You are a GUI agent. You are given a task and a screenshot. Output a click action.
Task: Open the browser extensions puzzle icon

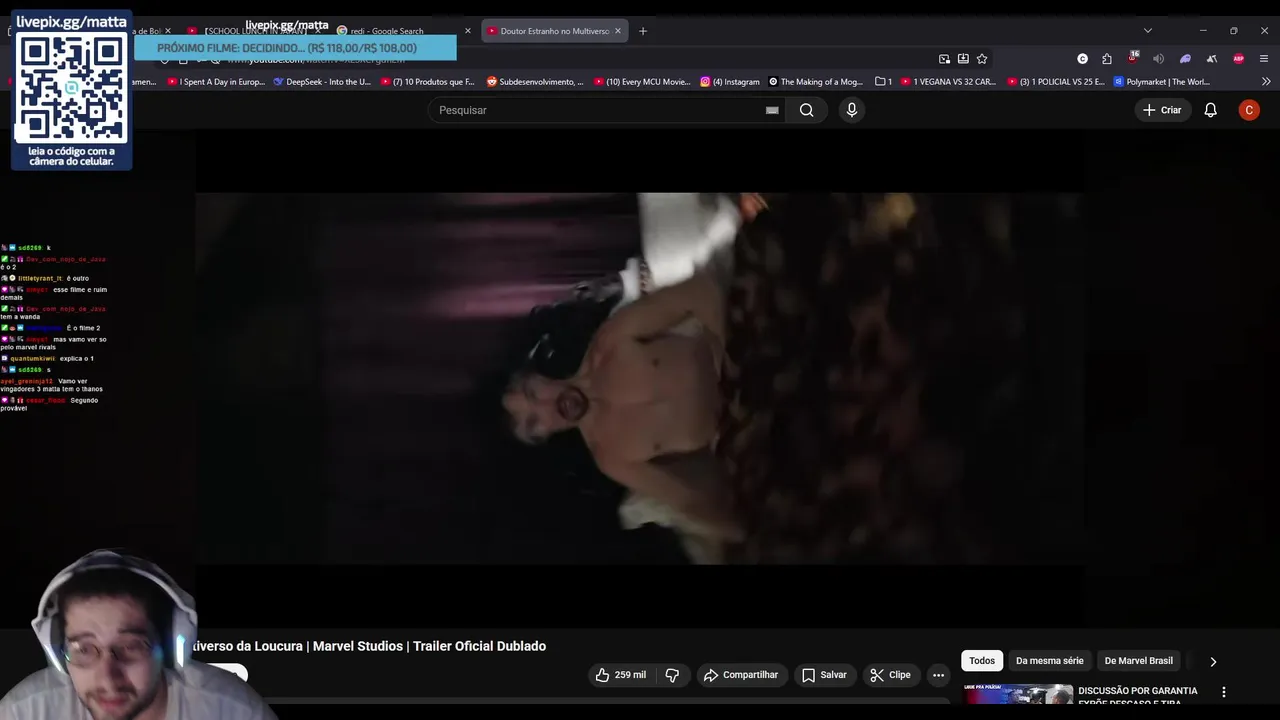(1107, 59)
